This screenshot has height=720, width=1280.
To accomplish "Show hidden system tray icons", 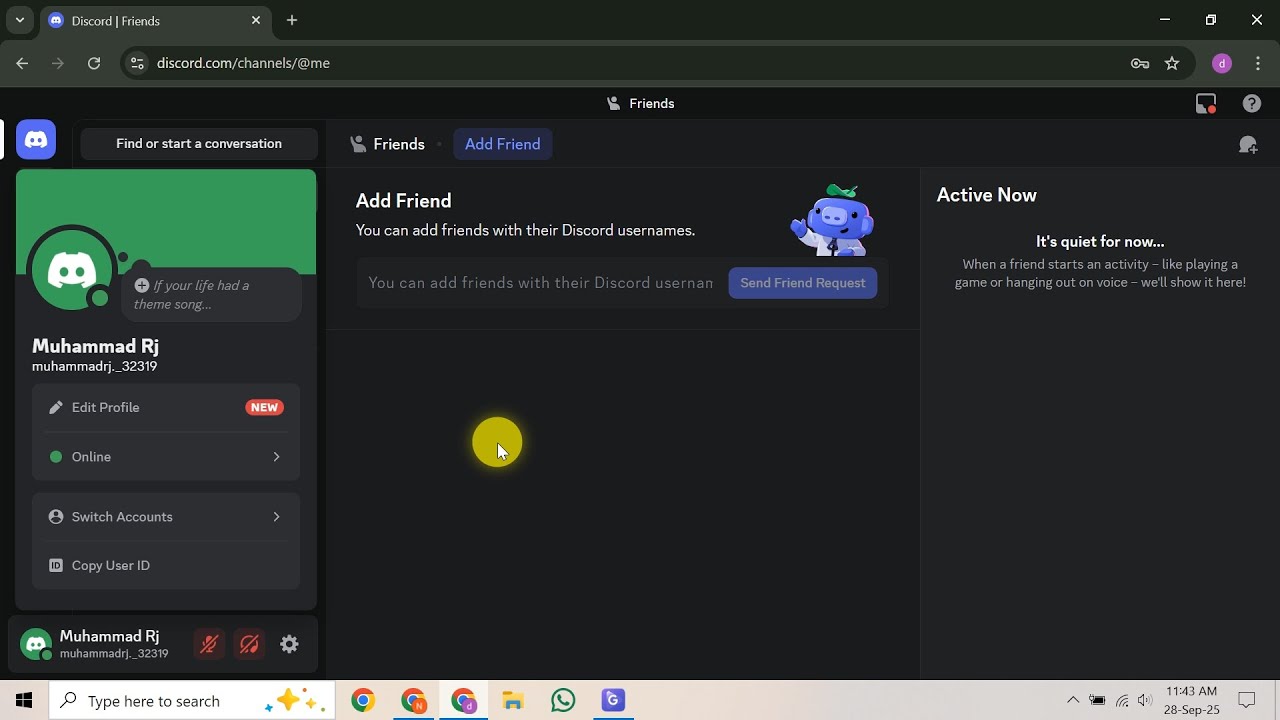I will [1073, 700].
